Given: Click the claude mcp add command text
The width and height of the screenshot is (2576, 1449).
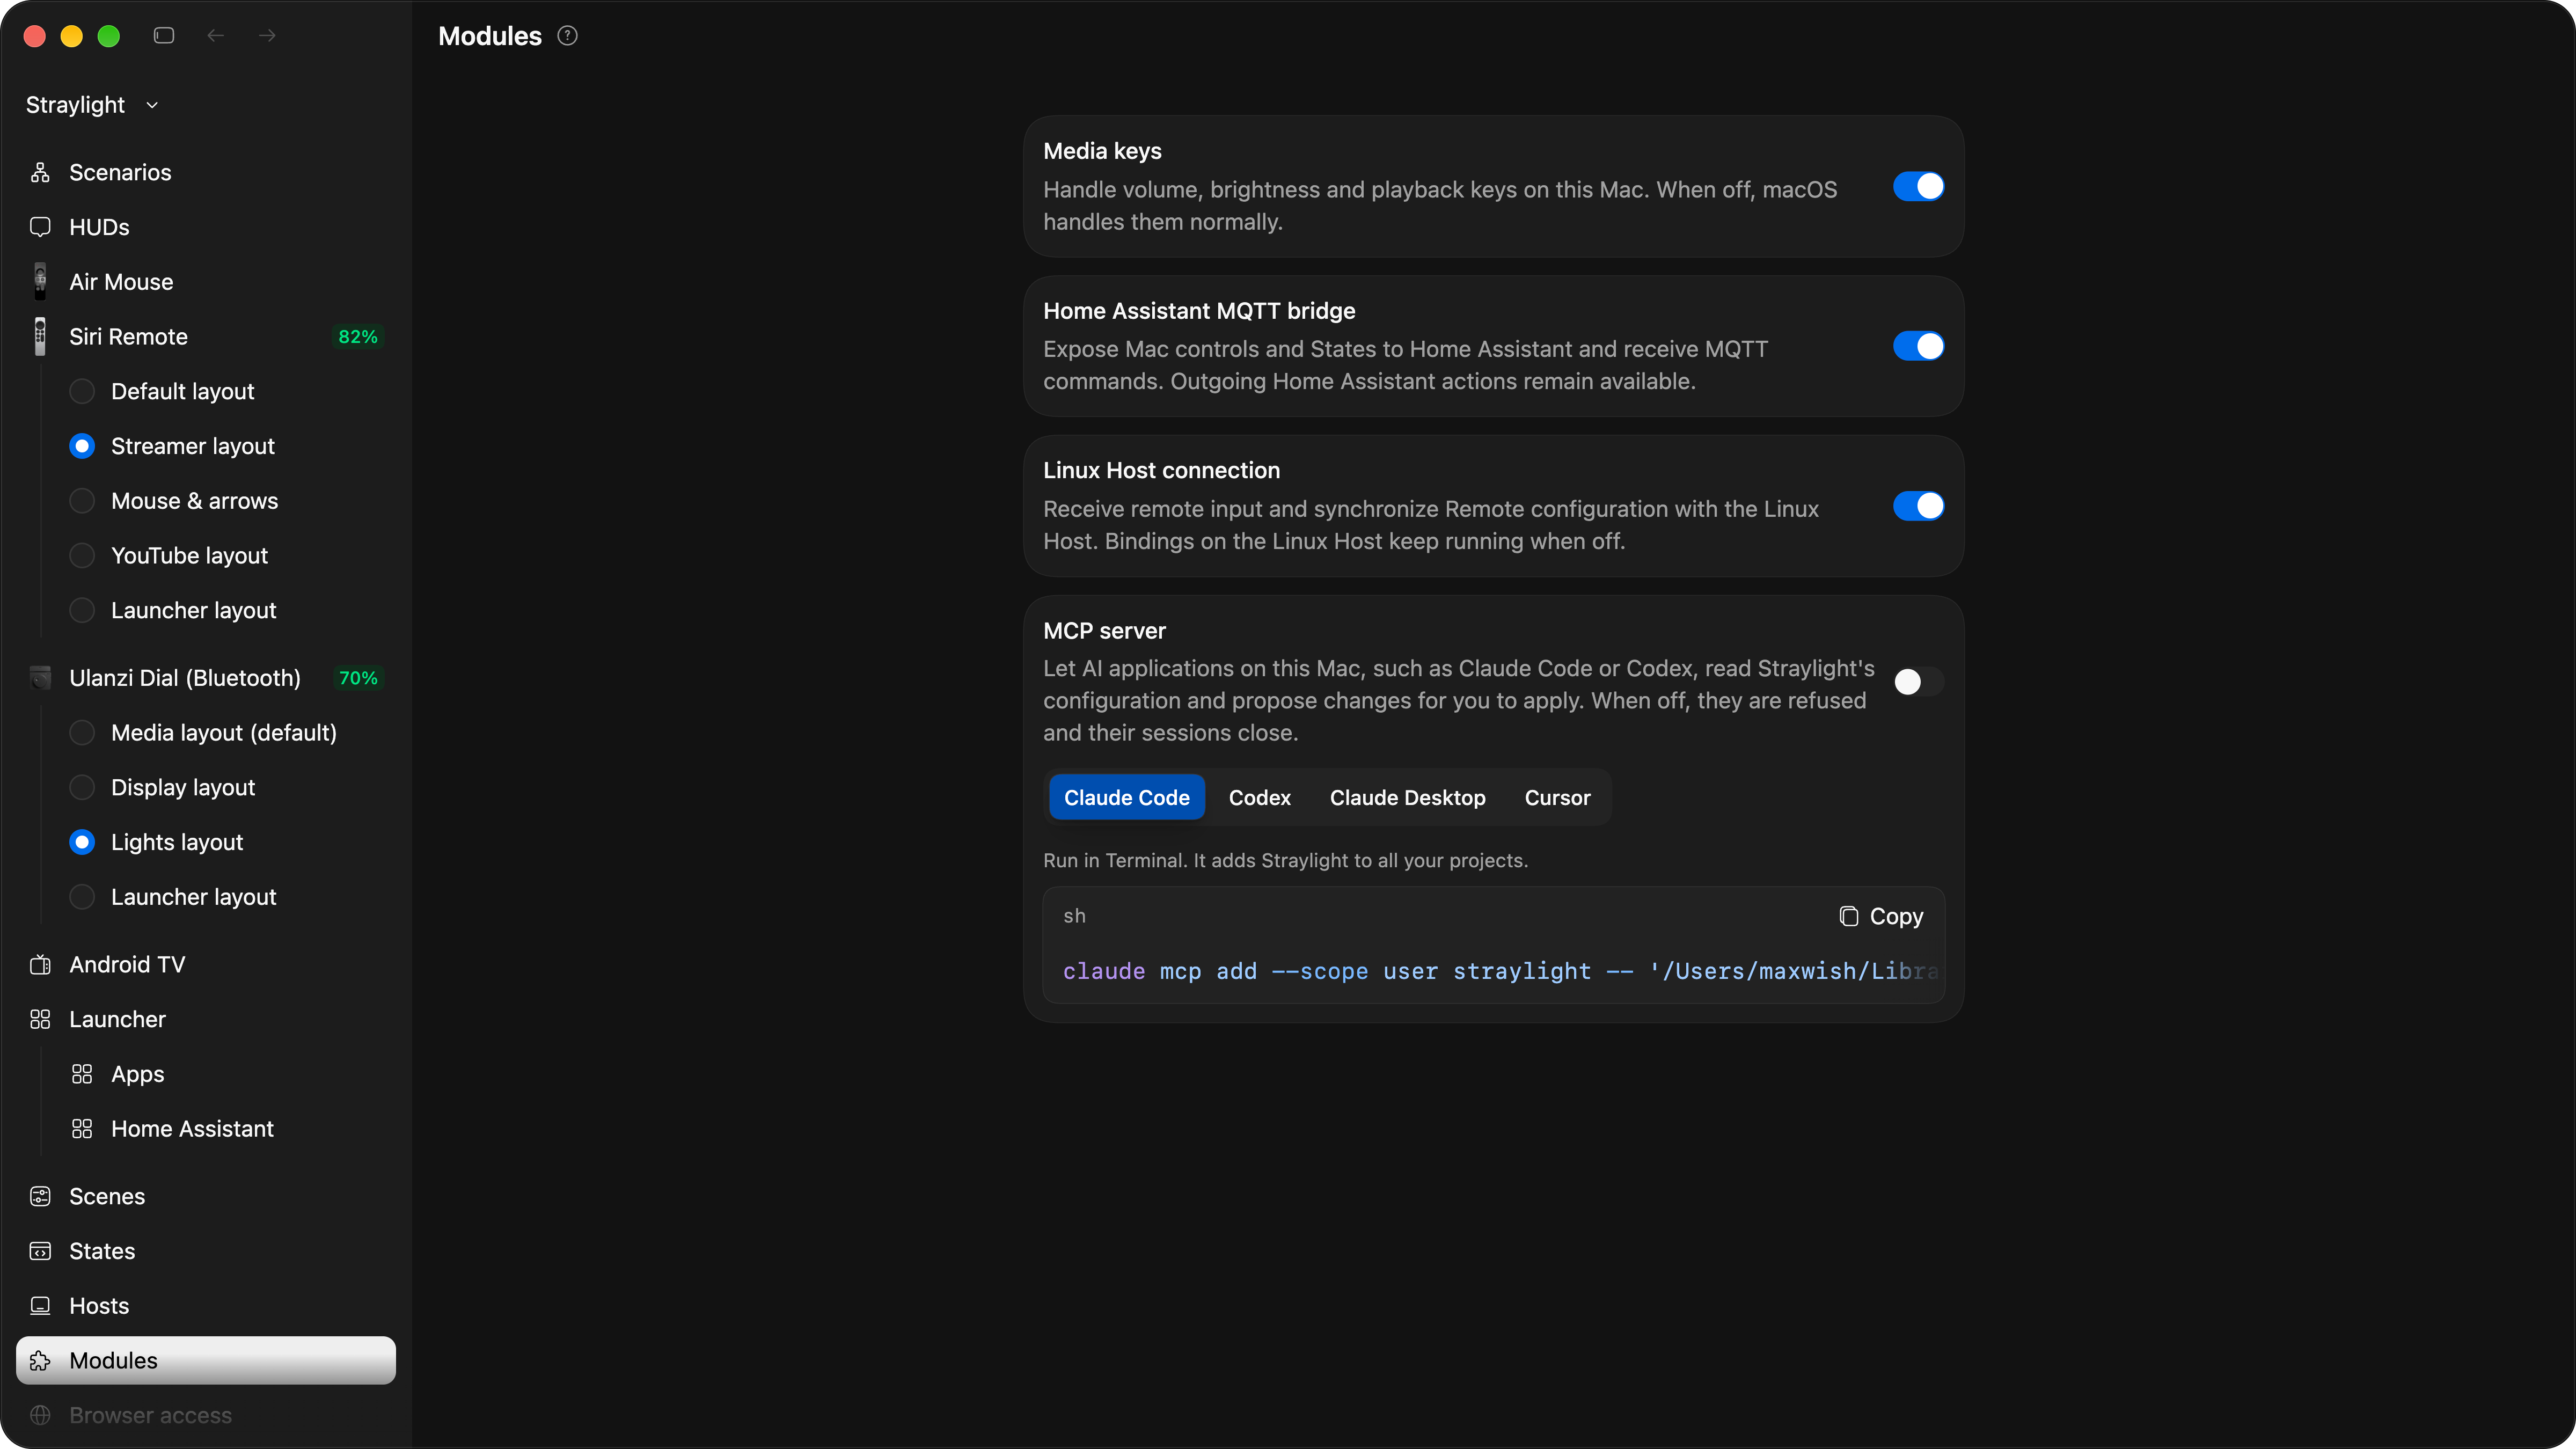Looking at the screenshot, I should coord(1500,972).
